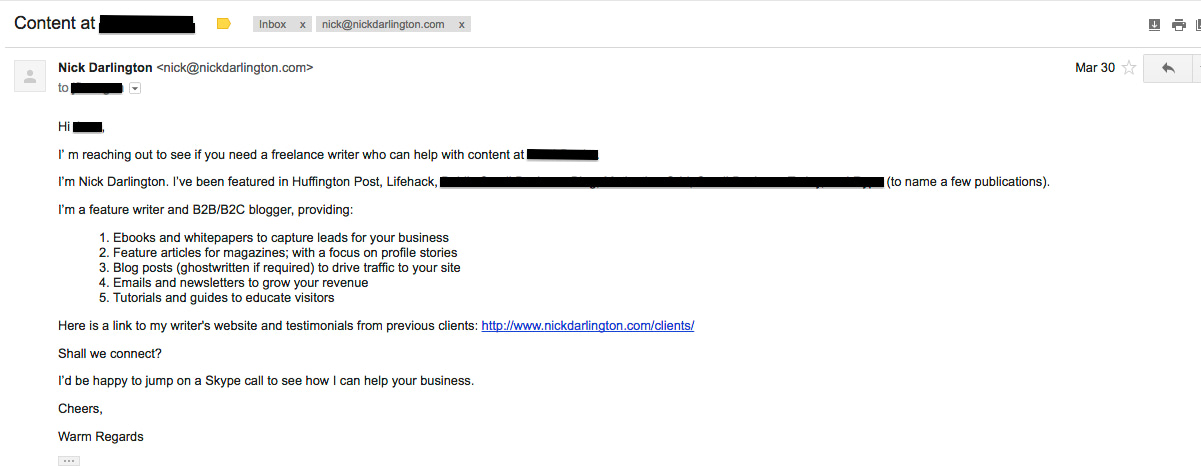1201x475 pixels.
Task: Open the nick@nickdarlington.com label
Action: 383,24
